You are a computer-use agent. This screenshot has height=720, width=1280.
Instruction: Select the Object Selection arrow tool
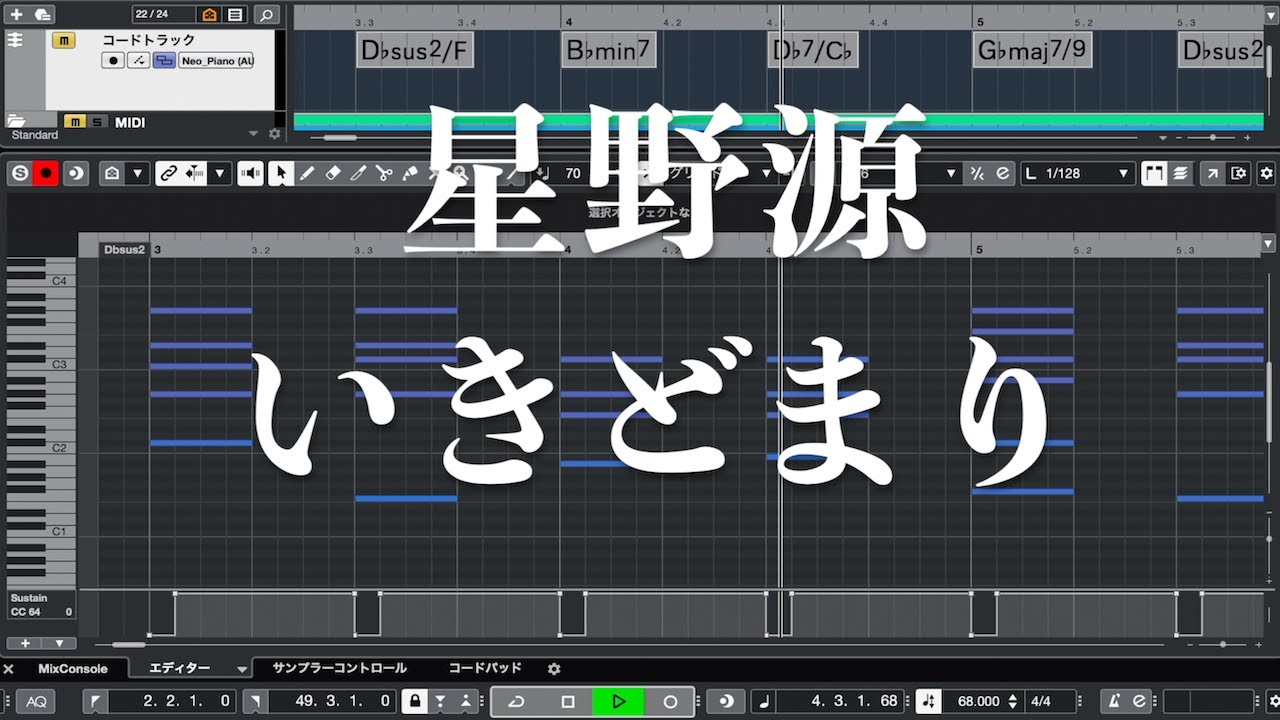[x=281, y=173]
